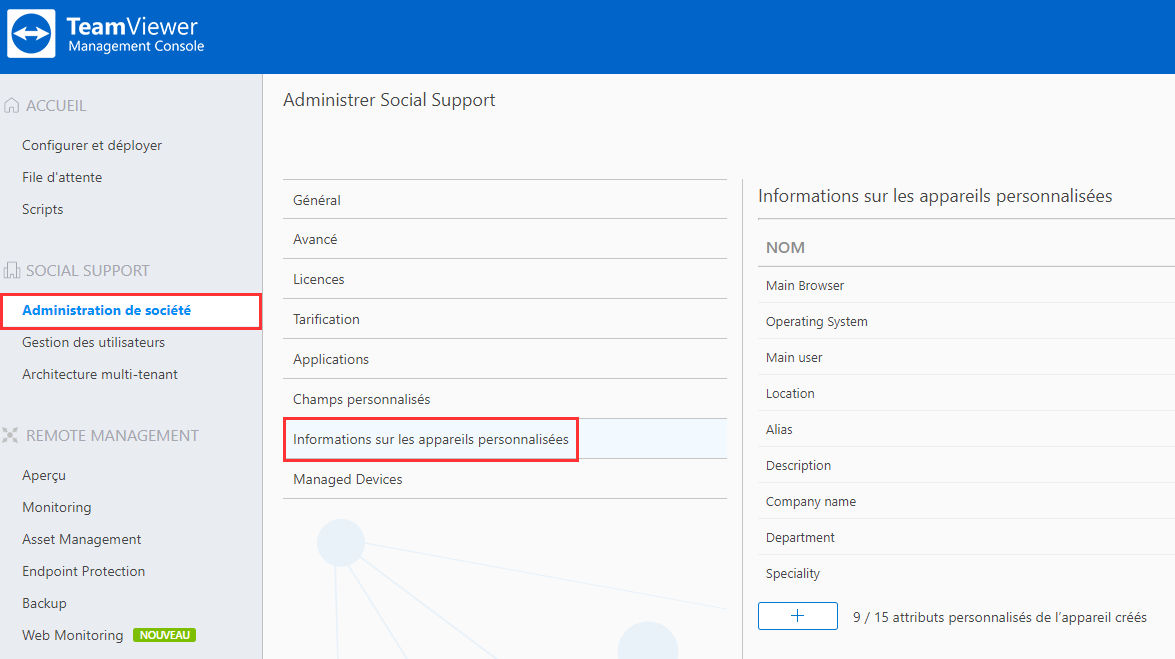1175x659 pixels.
Task: Switch to Champs personnalisés tab
Action: click(x=504, y=399)
